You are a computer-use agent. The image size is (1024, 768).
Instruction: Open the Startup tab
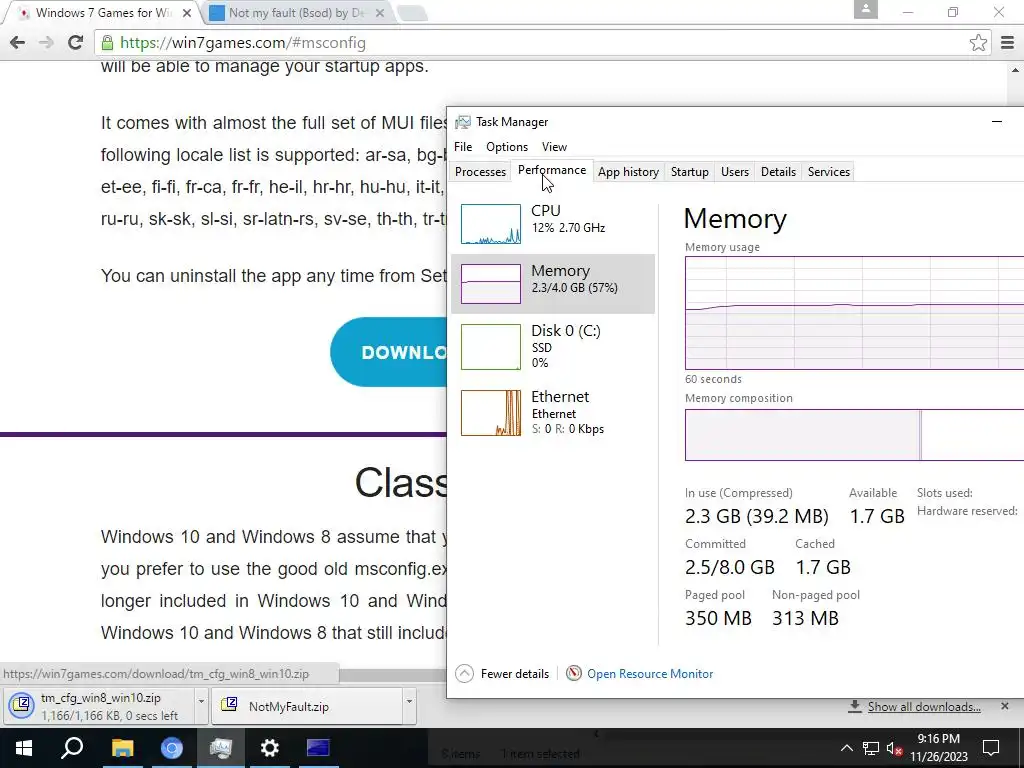click(x=690, y=172)
